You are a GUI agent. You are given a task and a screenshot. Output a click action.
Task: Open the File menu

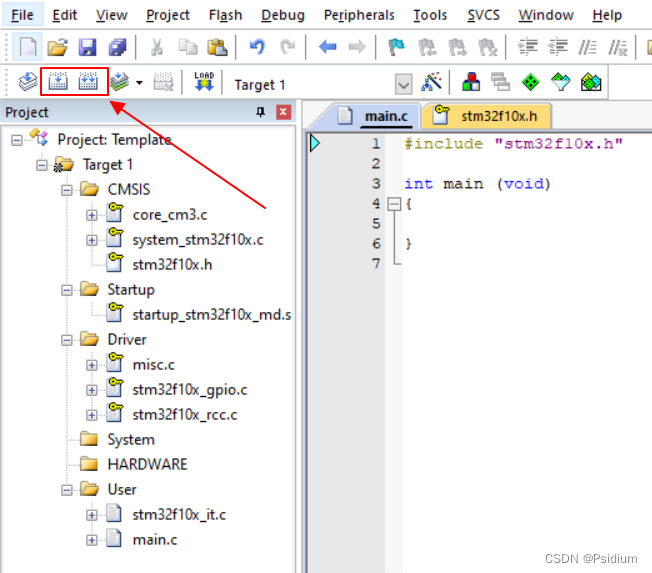[22, 15]
